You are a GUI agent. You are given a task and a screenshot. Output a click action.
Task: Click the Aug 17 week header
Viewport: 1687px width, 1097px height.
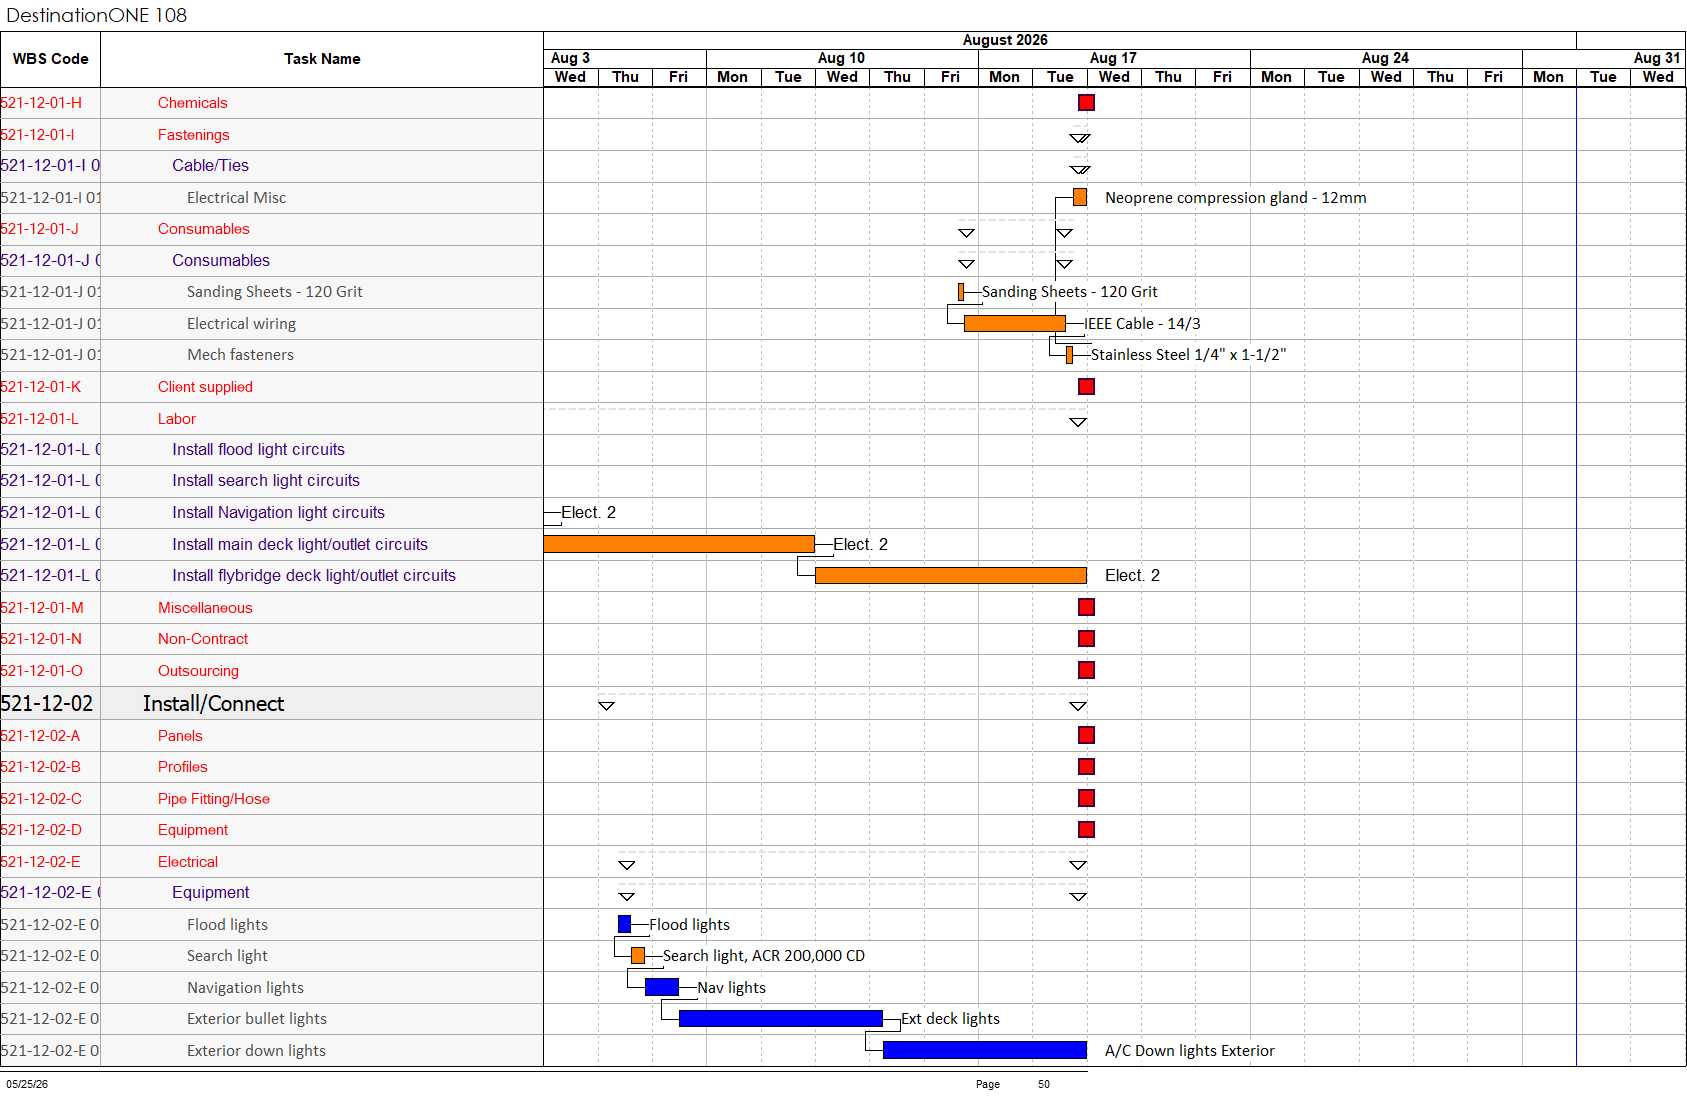(1113, 58)
